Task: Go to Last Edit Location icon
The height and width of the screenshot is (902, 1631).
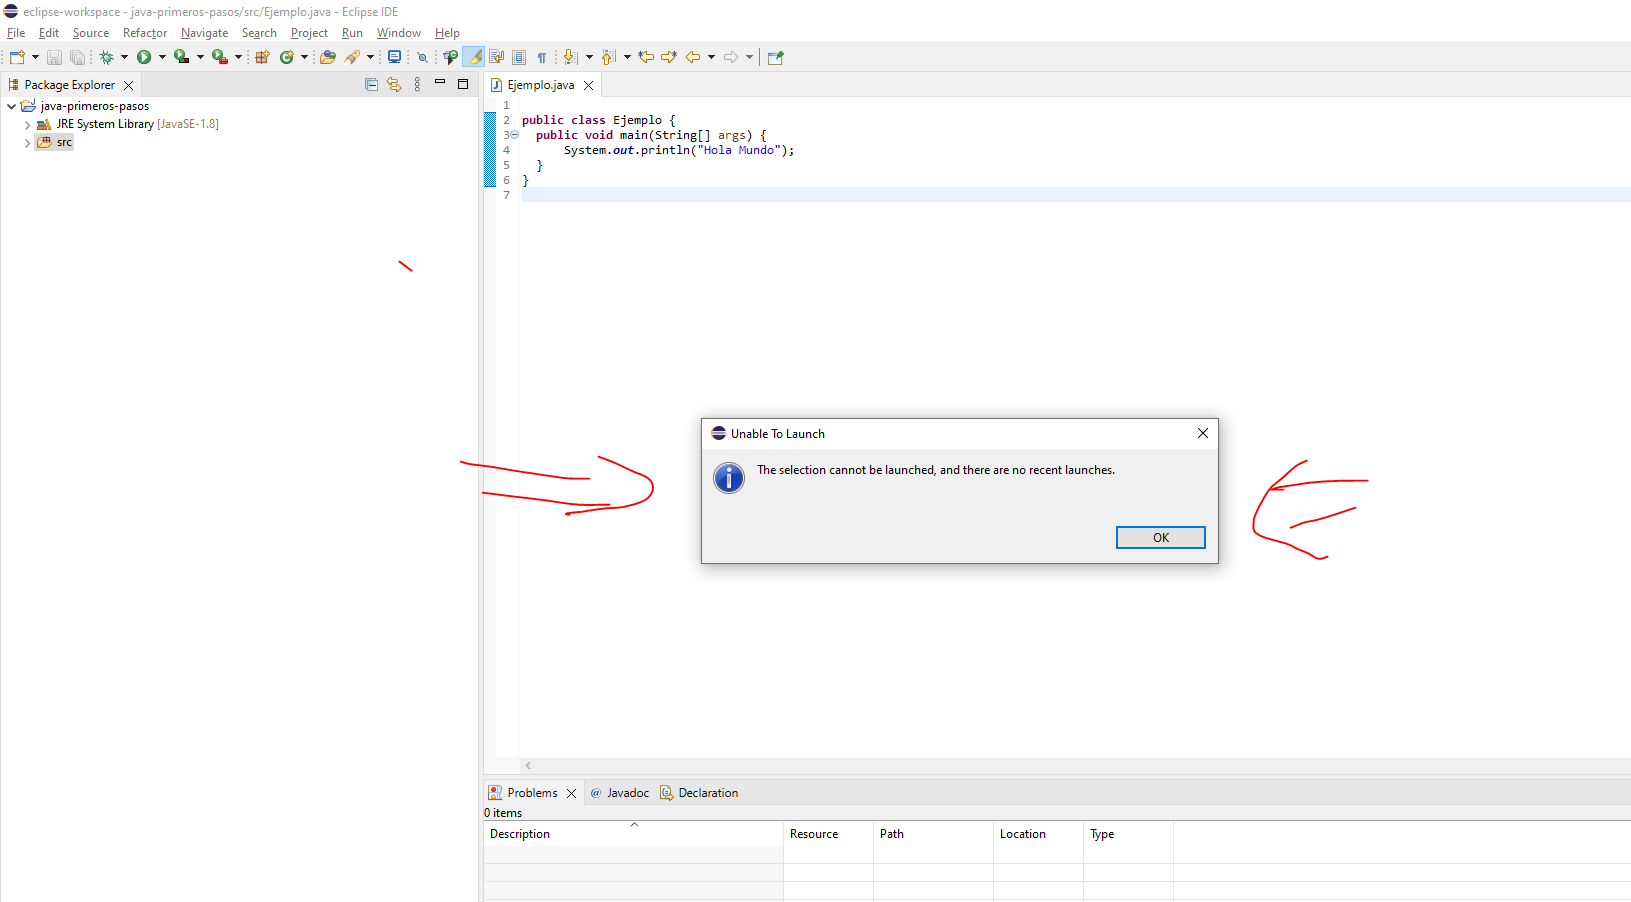Action: pyautogui.click(x=646, y=57)
